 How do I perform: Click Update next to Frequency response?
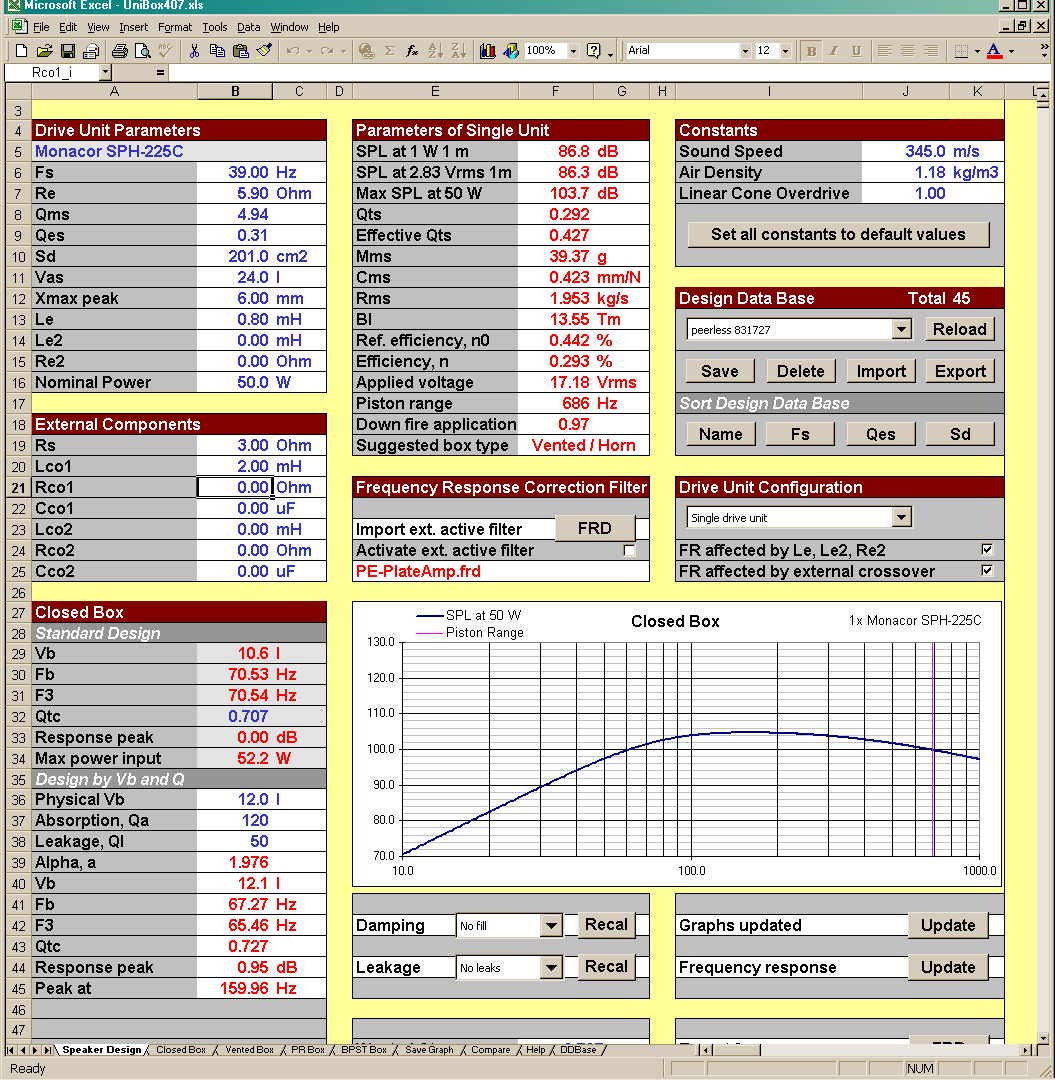pyautogui.click(x=948, y=967)
